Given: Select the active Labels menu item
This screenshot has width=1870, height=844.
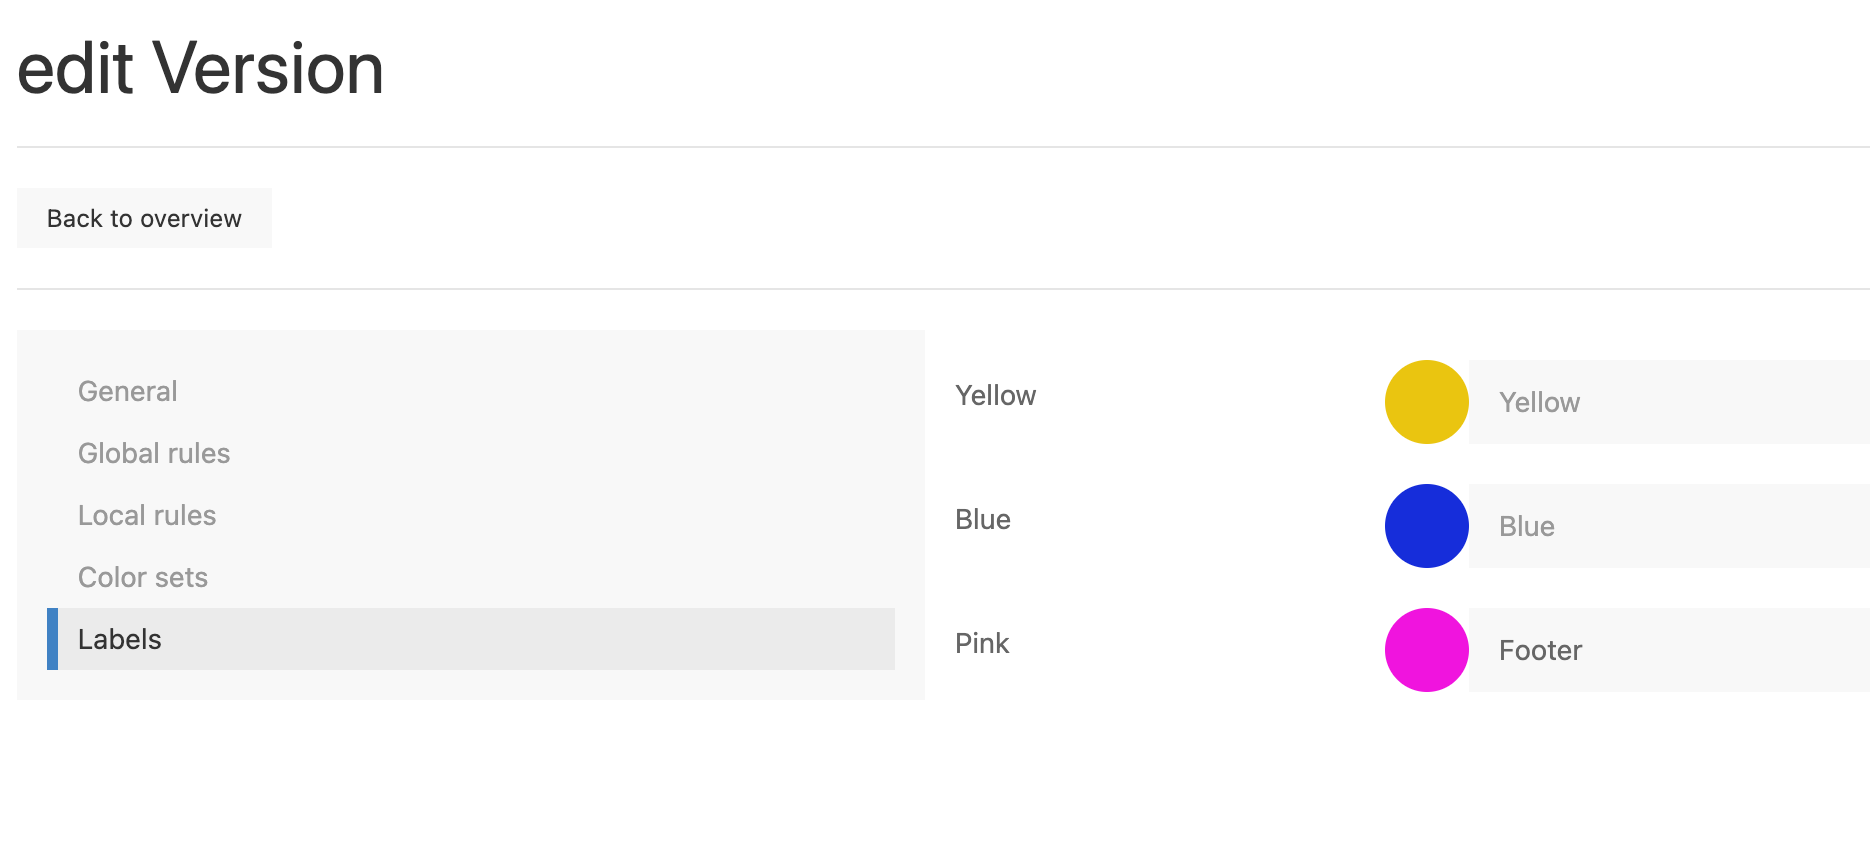Looking at the screenshot, I should point(120,639).
